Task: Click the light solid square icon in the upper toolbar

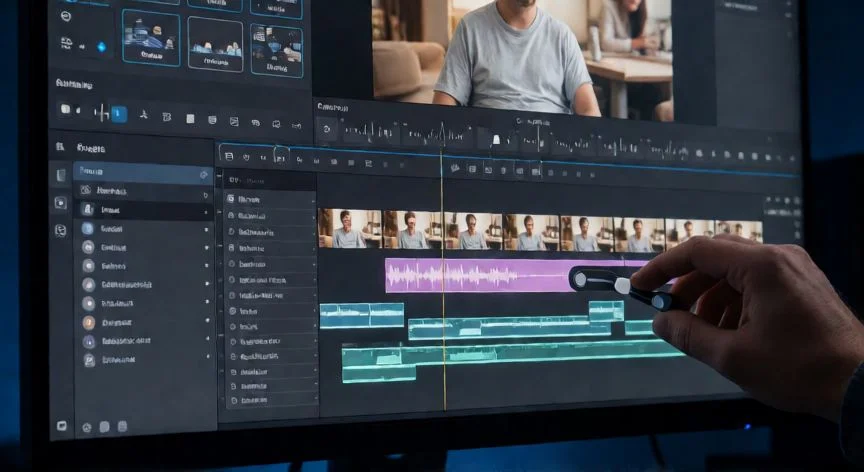Action: (x=190, y=118)
